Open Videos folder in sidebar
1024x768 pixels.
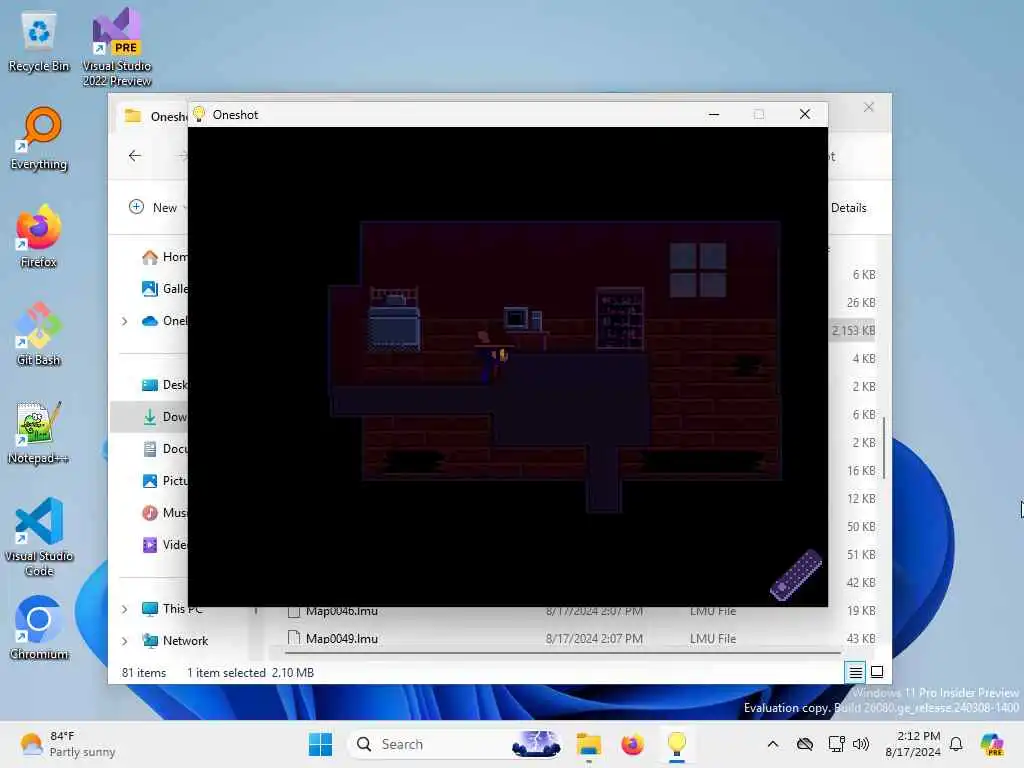point(165,545)
